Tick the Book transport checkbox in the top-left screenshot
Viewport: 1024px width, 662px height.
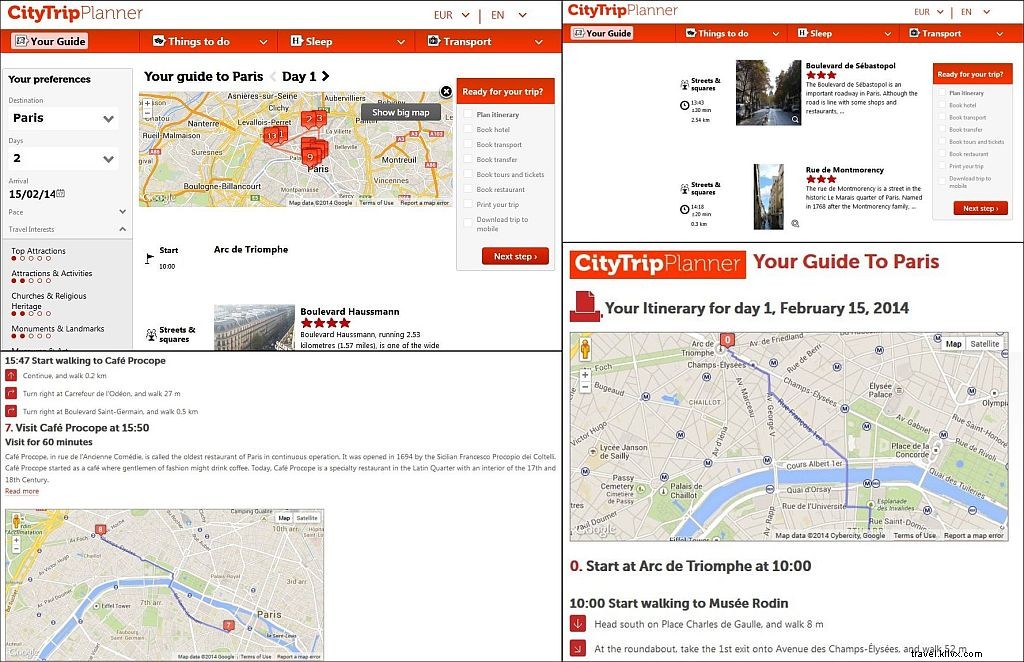pyautogui.click(x=468, y=144)
